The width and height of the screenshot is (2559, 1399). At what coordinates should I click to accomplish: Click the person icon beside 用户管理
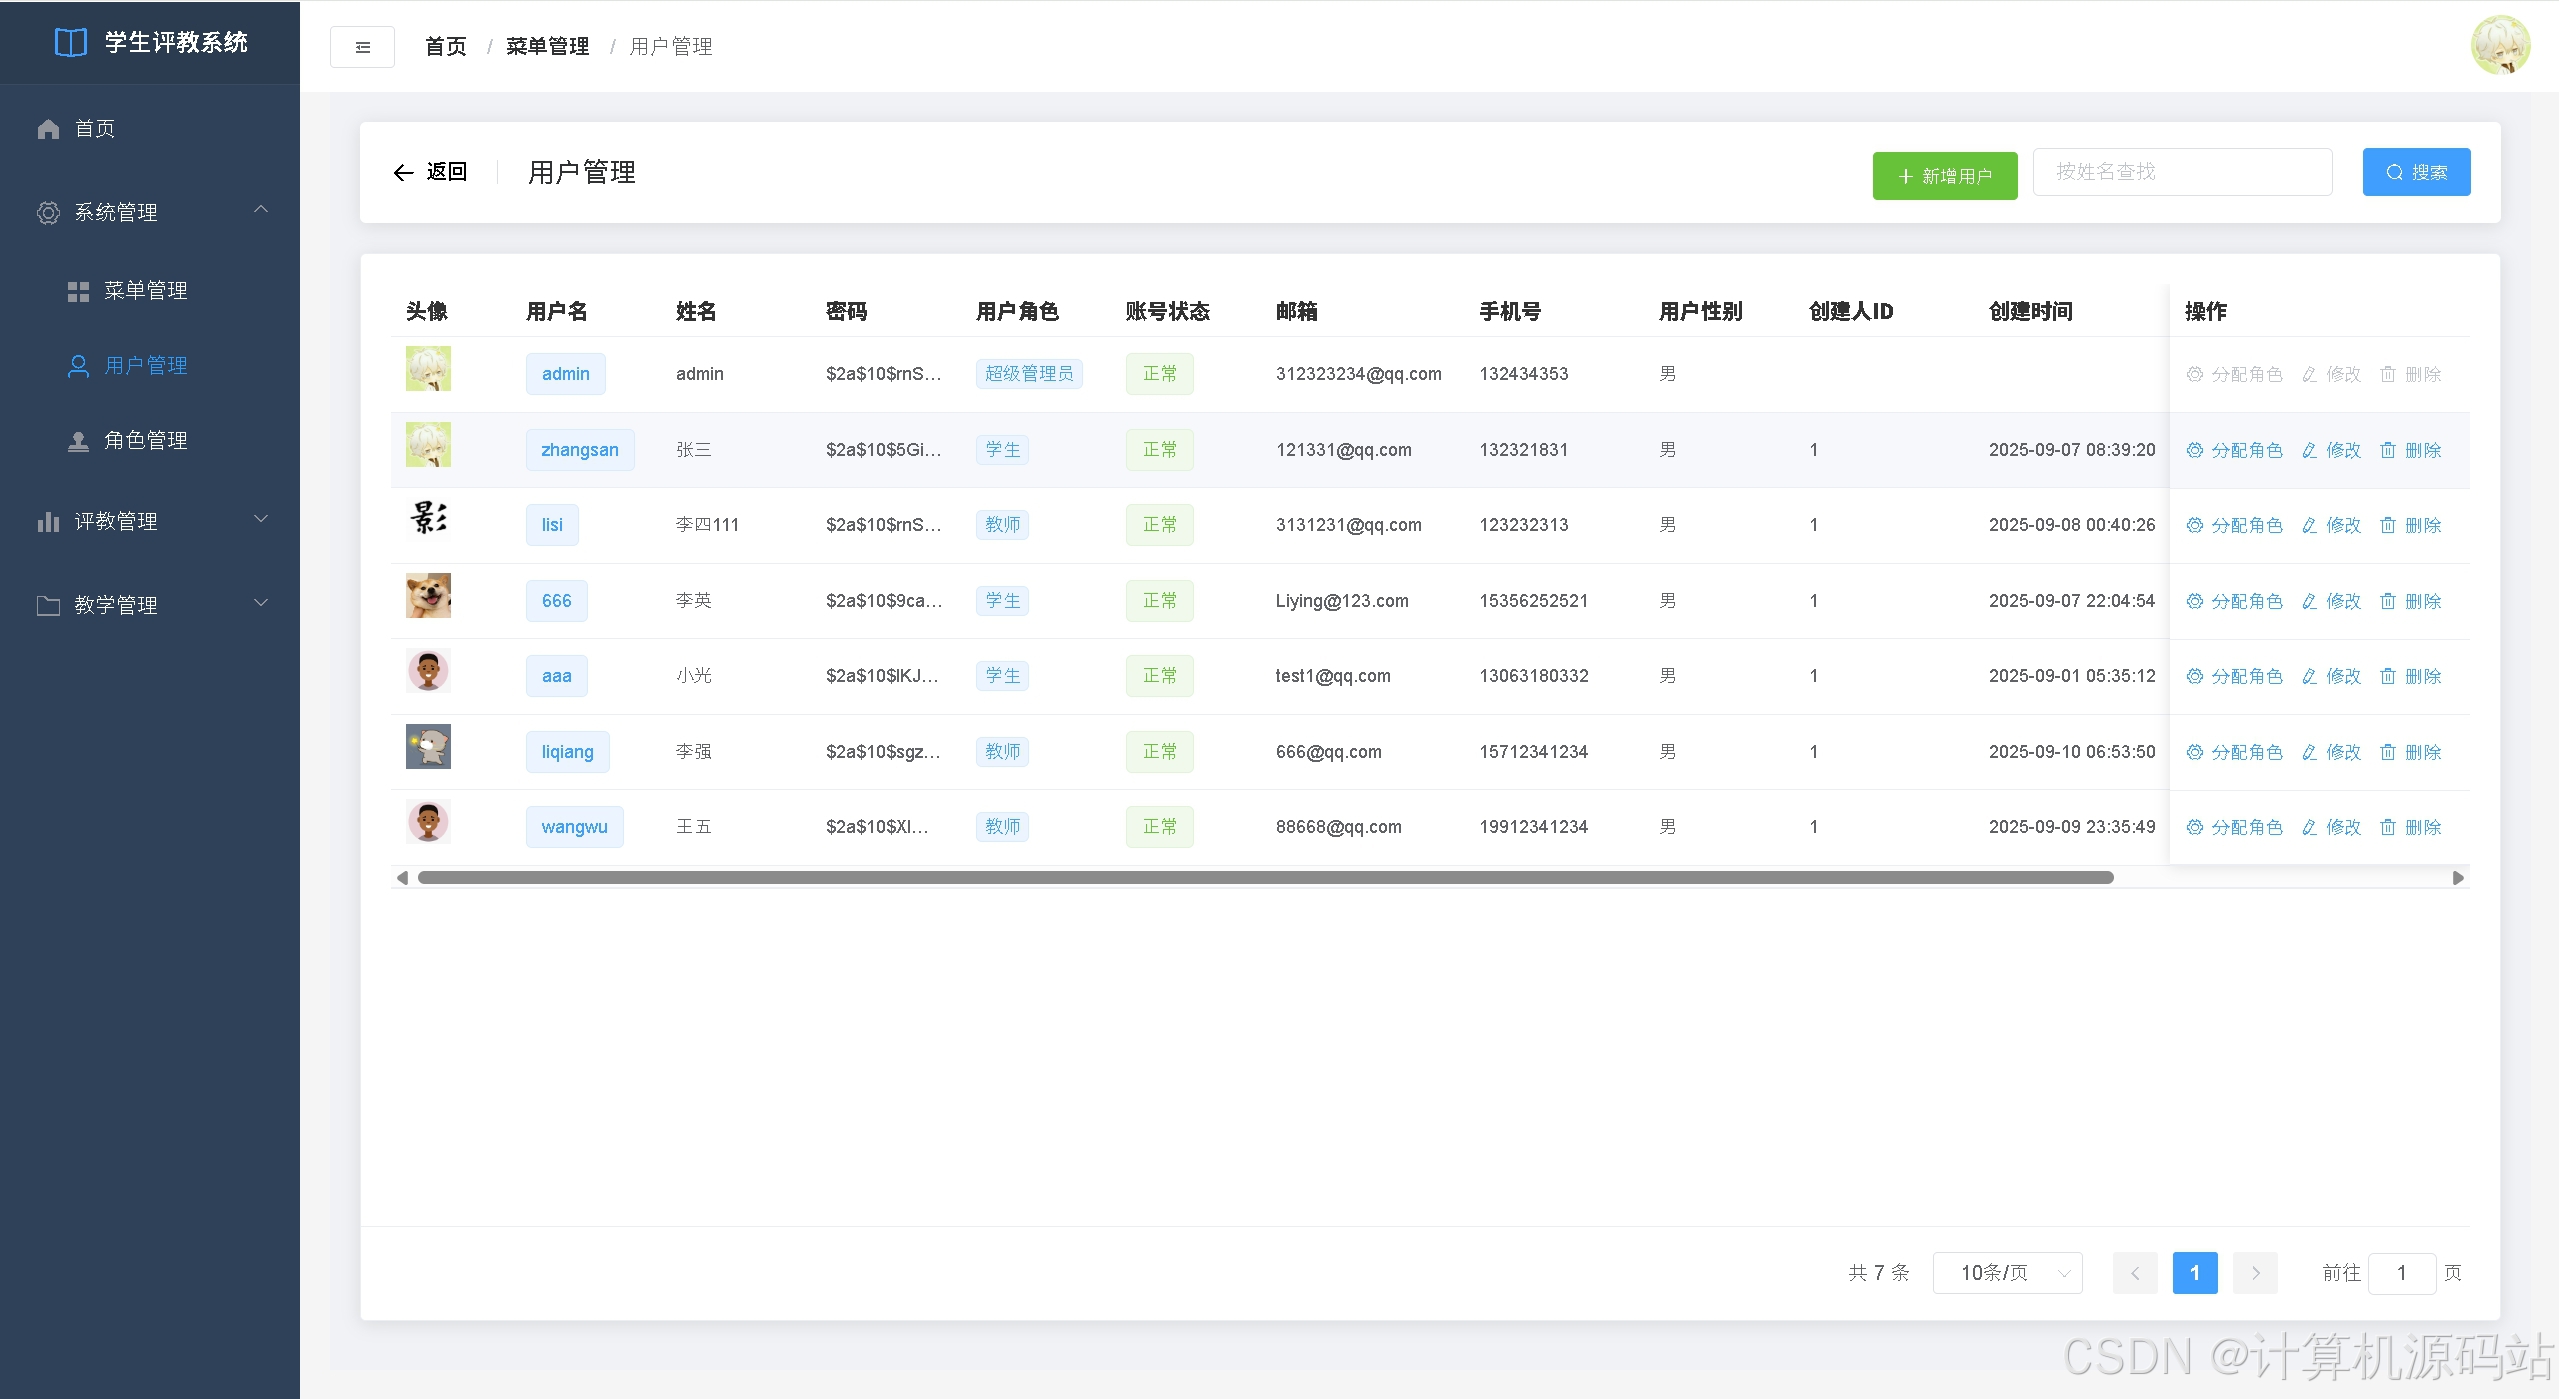click(78, 366)
